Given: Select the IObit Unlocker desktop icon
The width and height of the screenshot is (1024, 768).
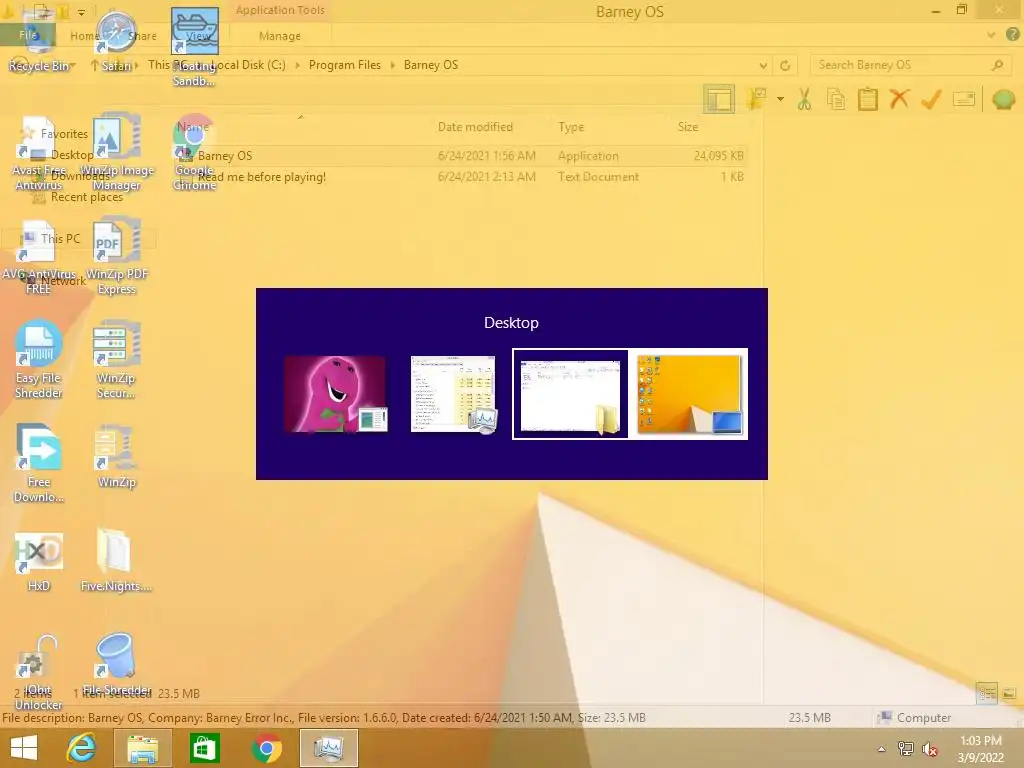Looking at the screenshot, I should click(39, 673).
